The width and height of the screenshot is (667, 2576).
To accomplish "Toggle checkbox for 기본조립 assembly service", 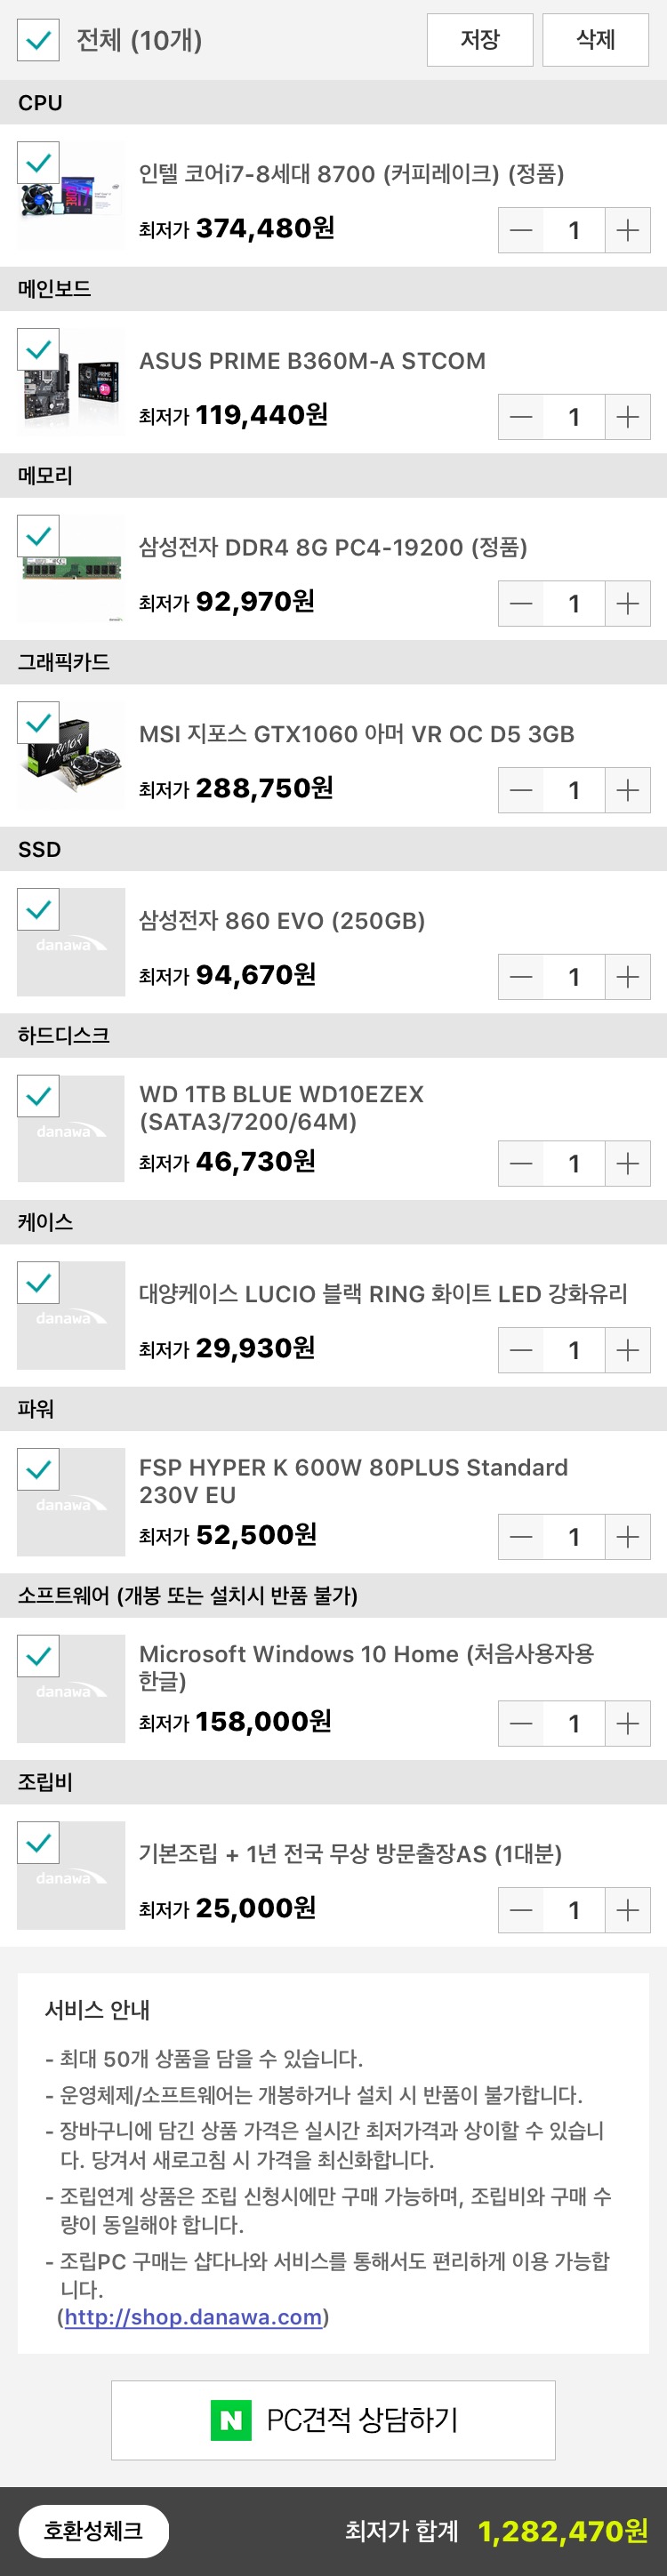I will (x=38, y=1843).
